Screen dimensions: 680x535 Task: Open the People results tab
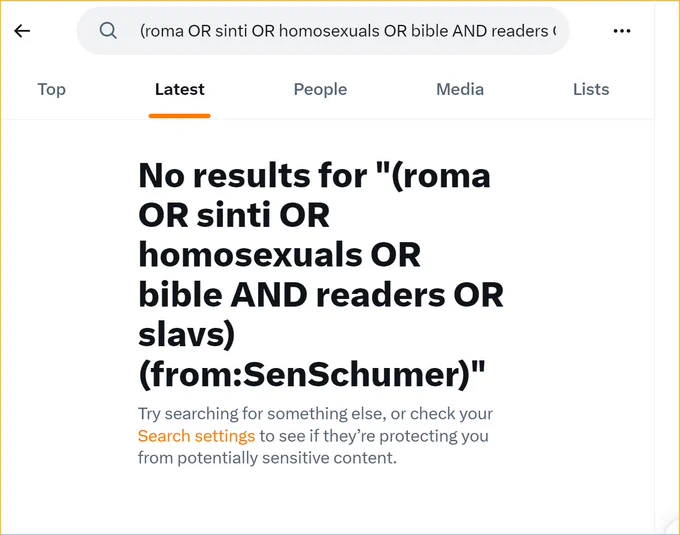click(x=320, y=89)
